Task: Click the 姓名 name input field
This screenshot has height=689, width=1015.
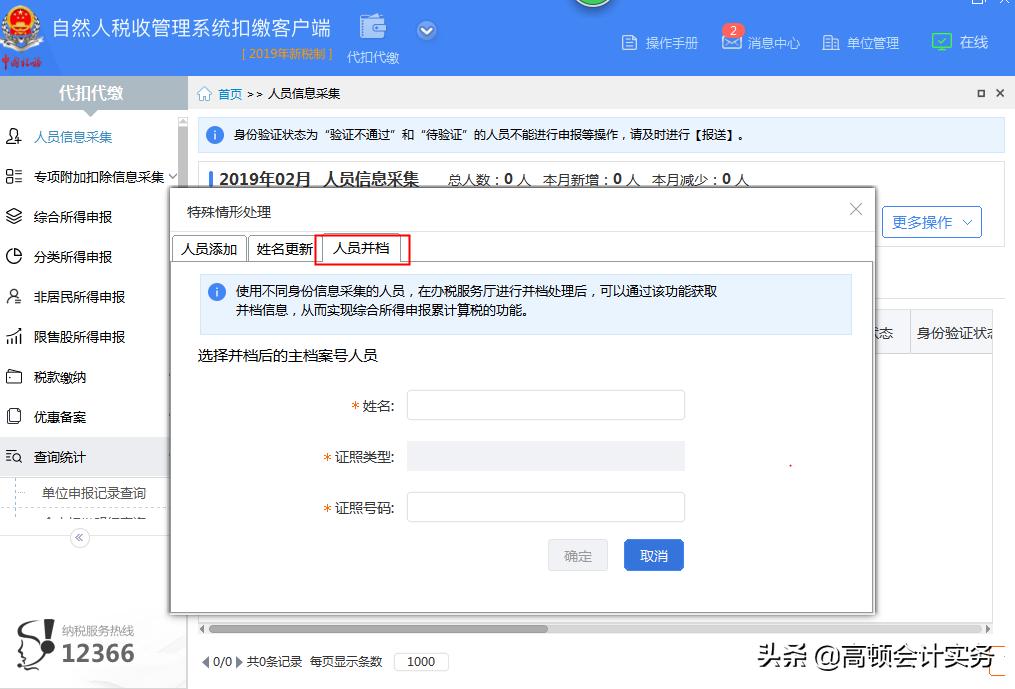Action: (x=546, y=405)
